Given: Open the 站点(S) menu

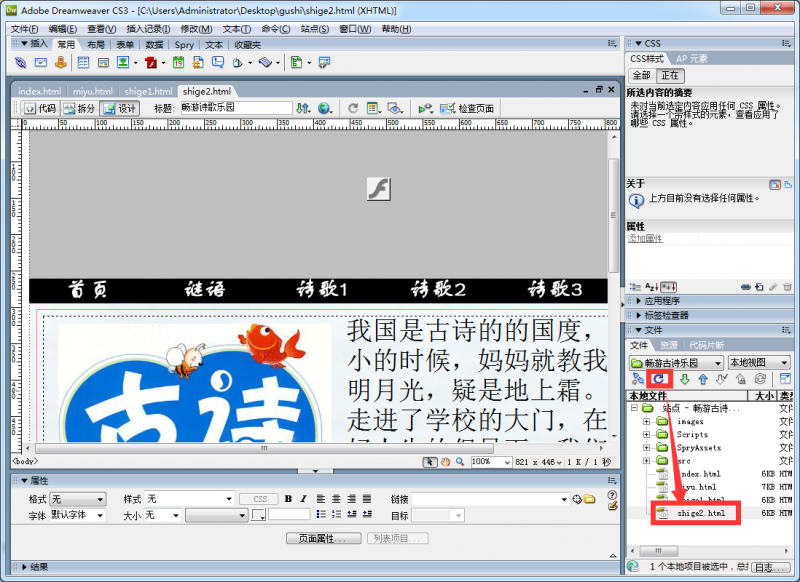Looking at the screenshot, I should coord(315,29).
